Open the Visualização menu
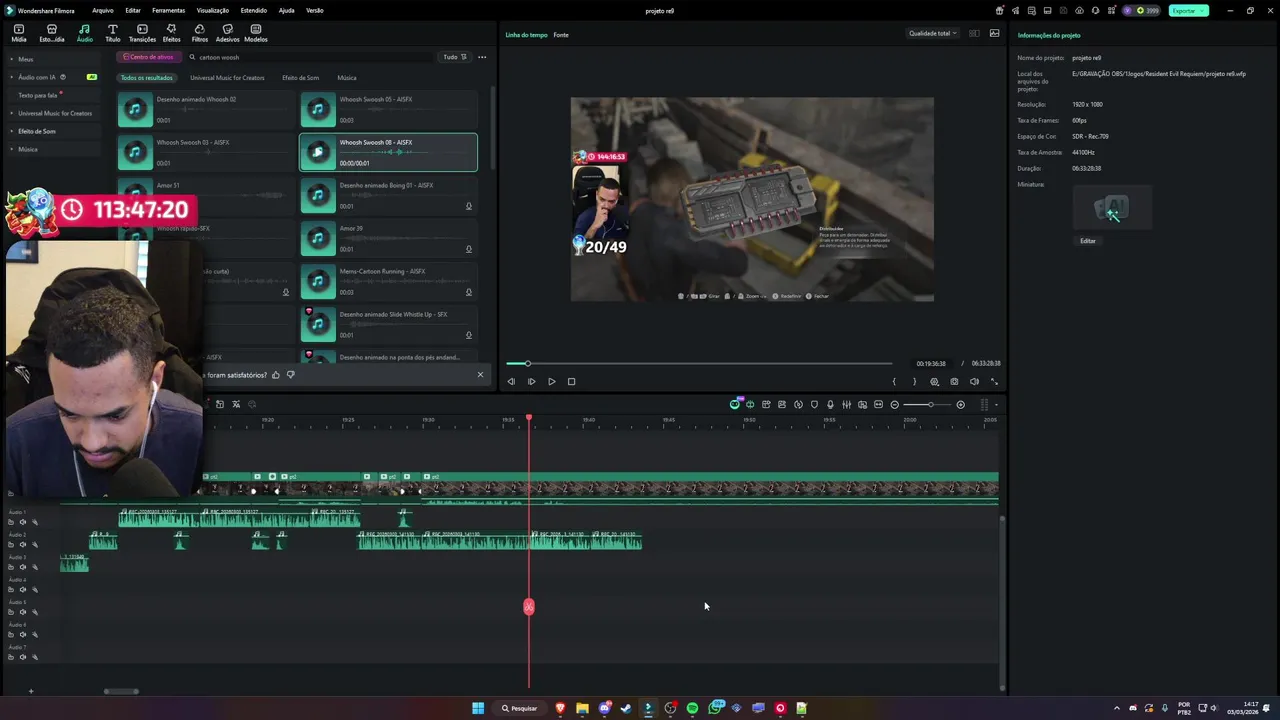Viewport: 1280px width, 720px height. click(213, 10)
